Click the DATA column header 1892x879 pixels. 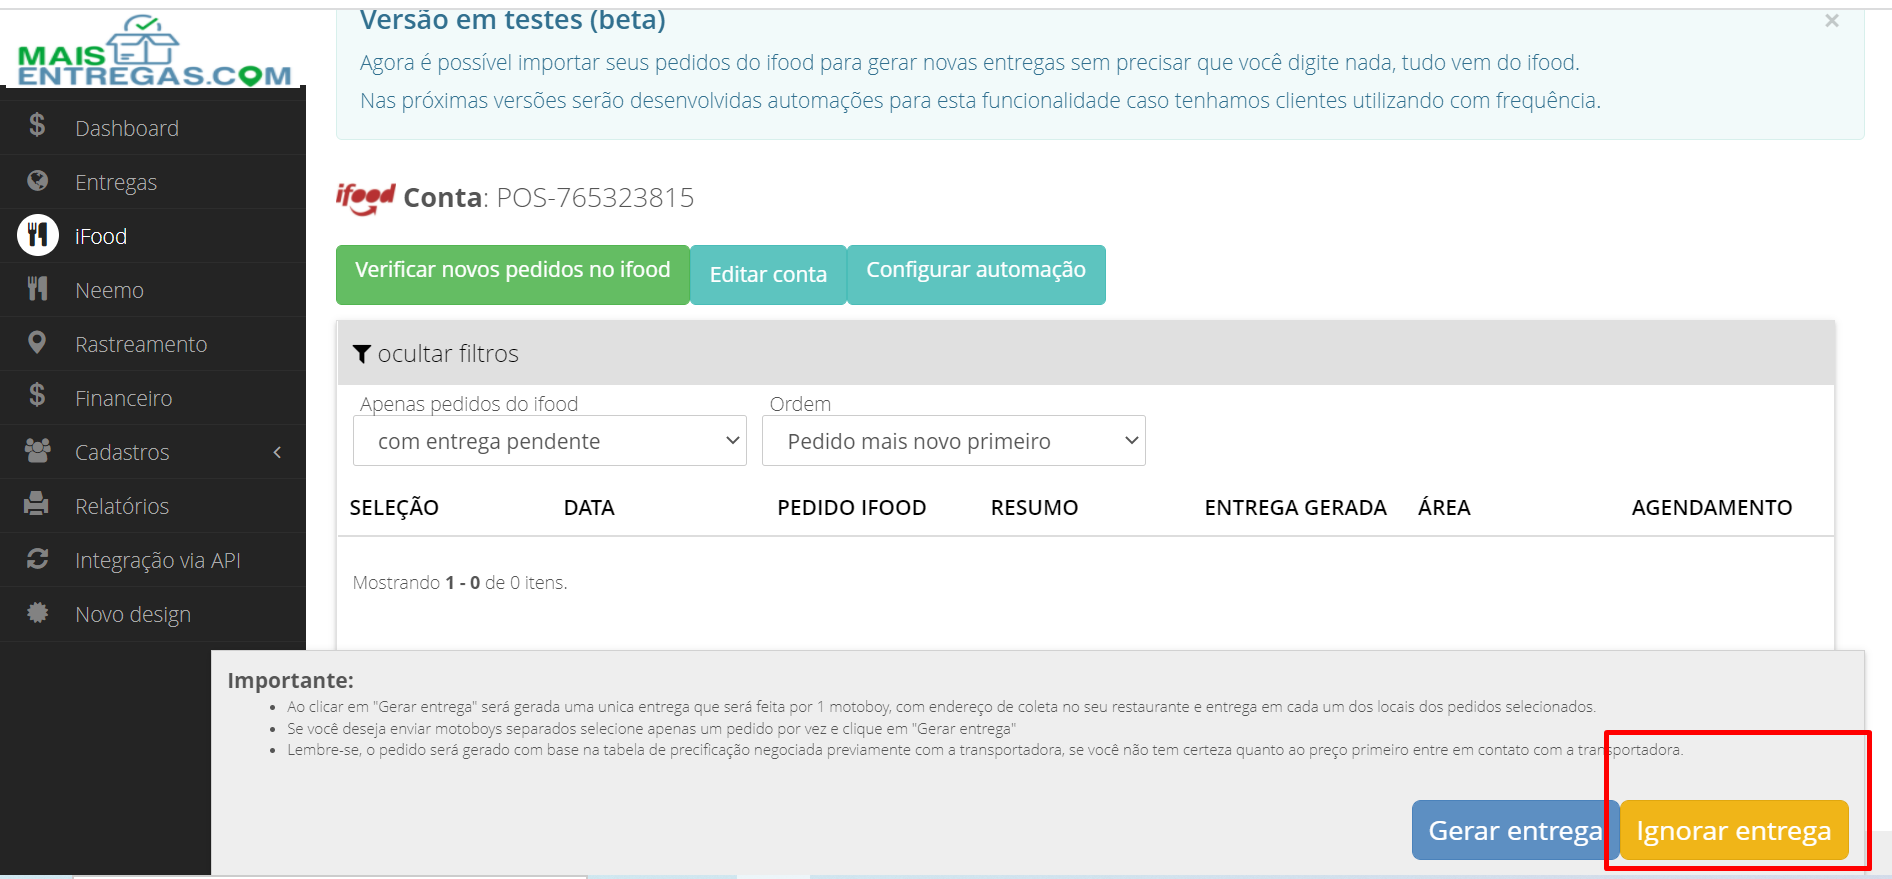click(589, 507)
